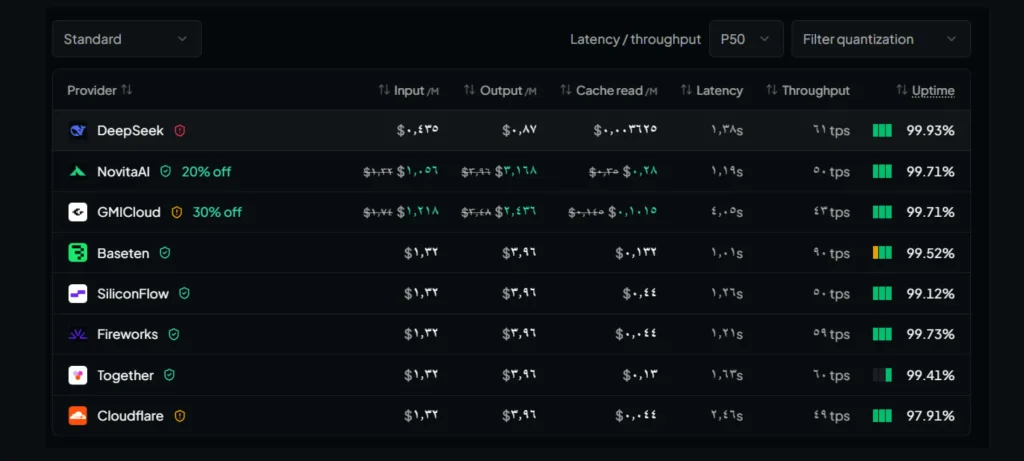Click the NovitaAI green triangle logo
The height and width of the screenshot is (461, 1024).
(78, 172)
